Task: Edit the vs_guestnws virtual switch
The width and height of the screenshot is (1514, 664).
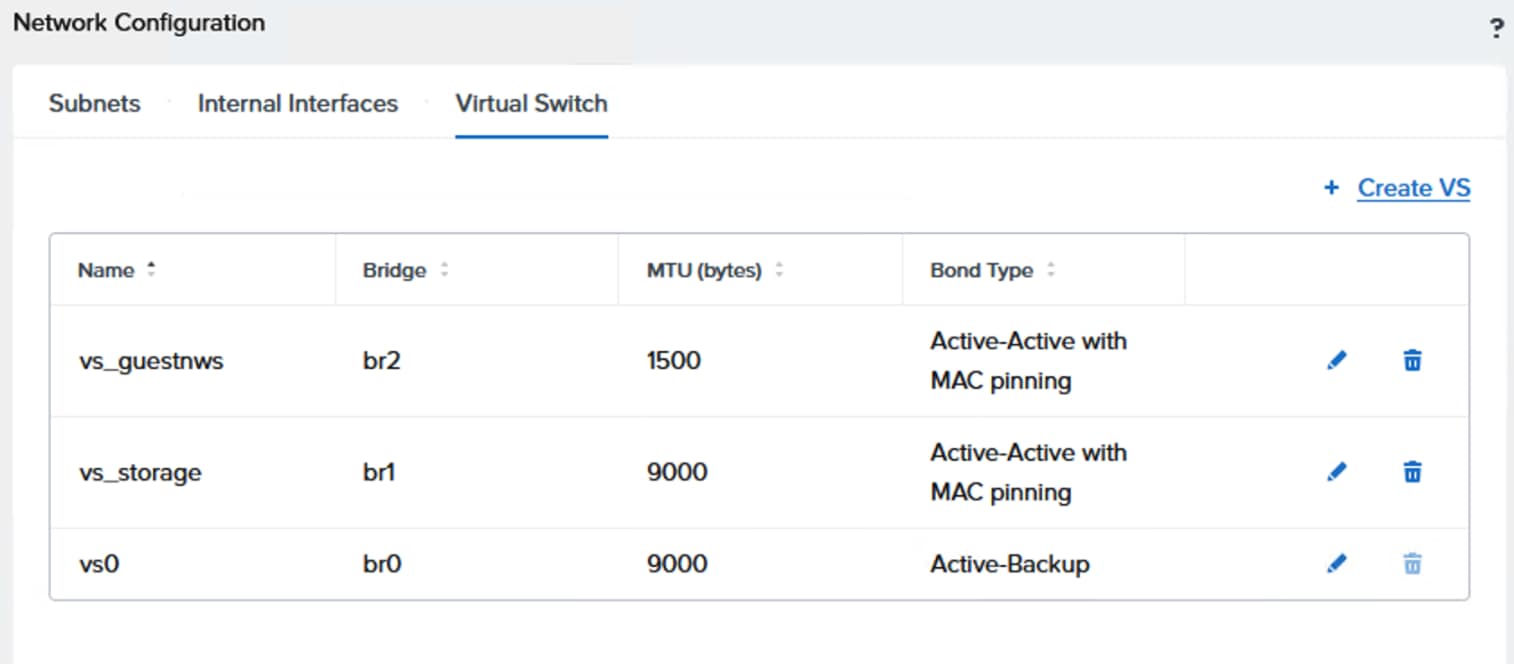Action: pos(1336,360)
